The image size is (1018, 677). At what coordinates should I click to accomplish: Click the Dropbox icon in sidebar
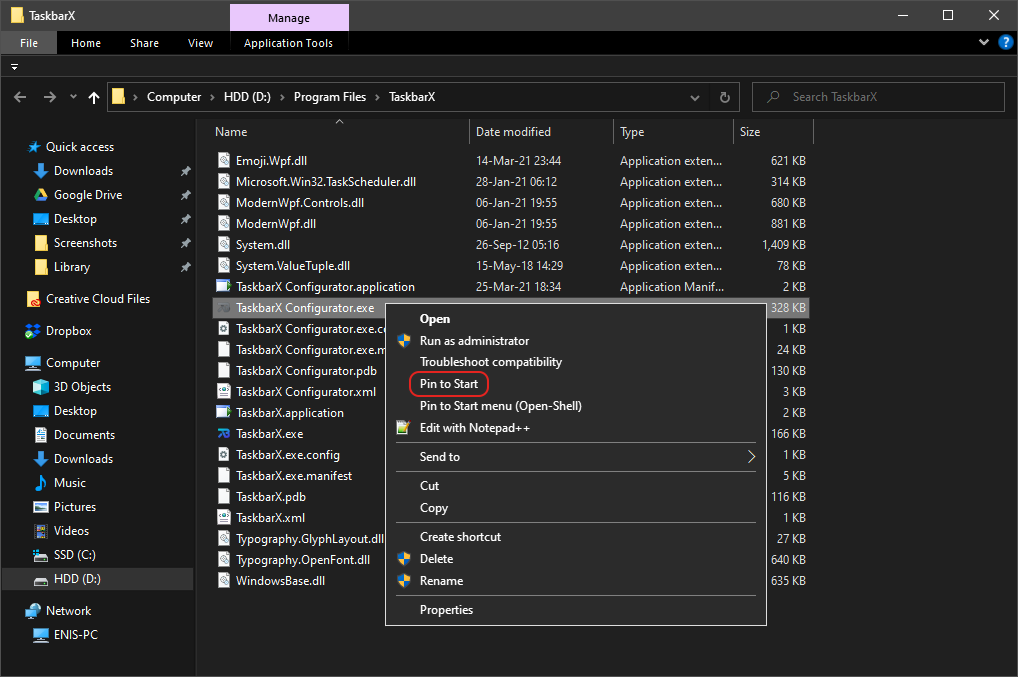33,331
